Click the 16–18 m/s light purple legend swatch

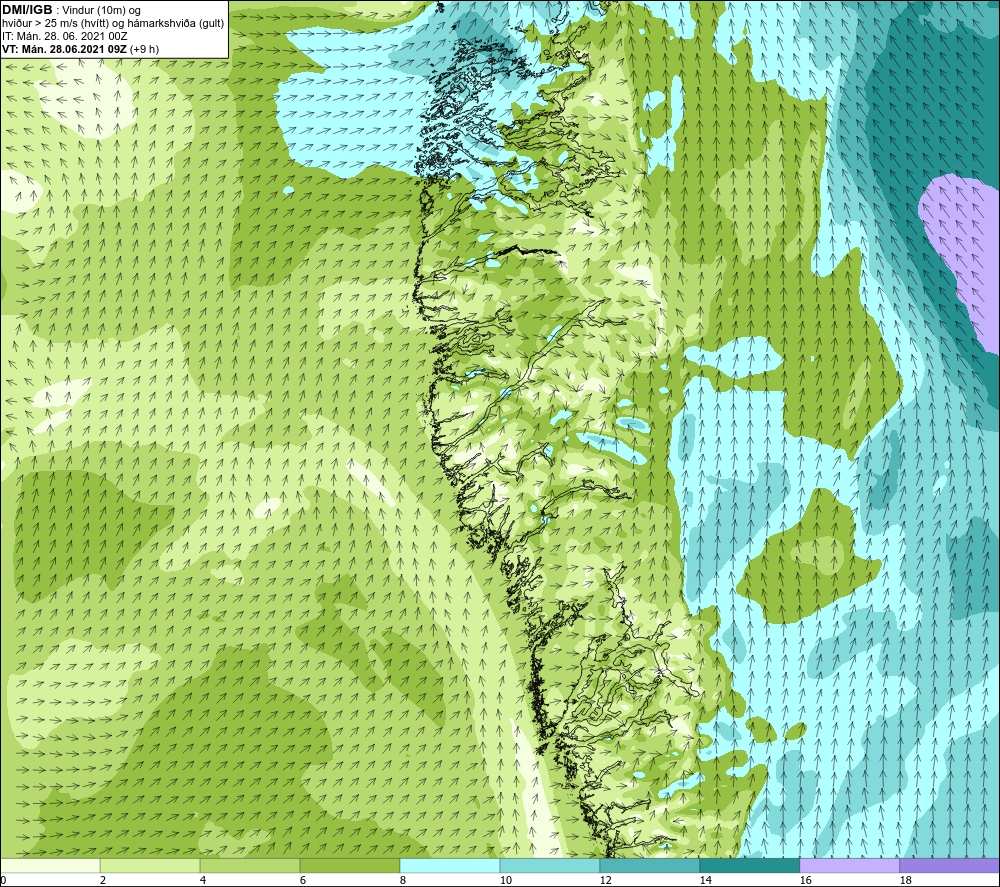click(x=849, y=866)
